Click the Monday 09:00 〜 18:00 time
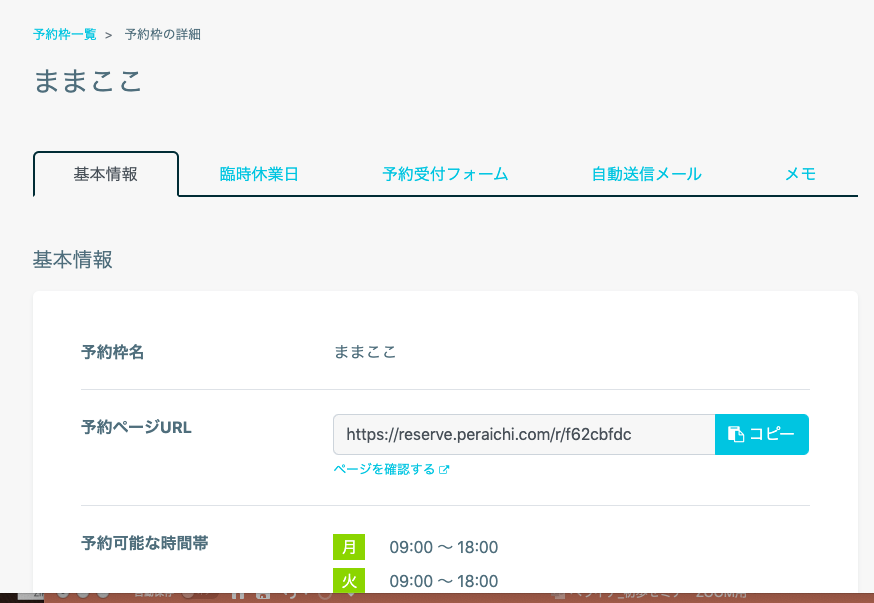Viewport: 874px width, 603px height. tap(444, 547)
